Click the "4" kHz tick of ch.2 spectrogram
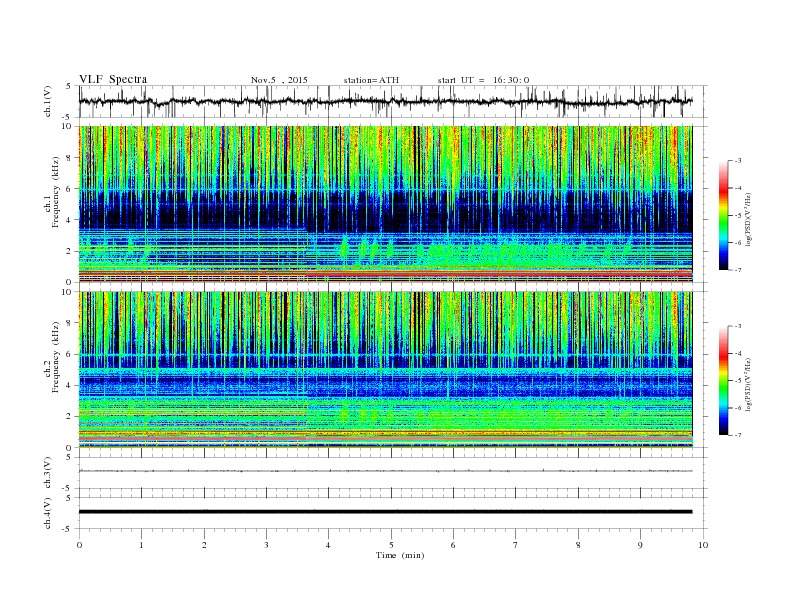Image resolution: width=792 pixels, height=612 pixels. pyautogui.click(x=70, y=385)
